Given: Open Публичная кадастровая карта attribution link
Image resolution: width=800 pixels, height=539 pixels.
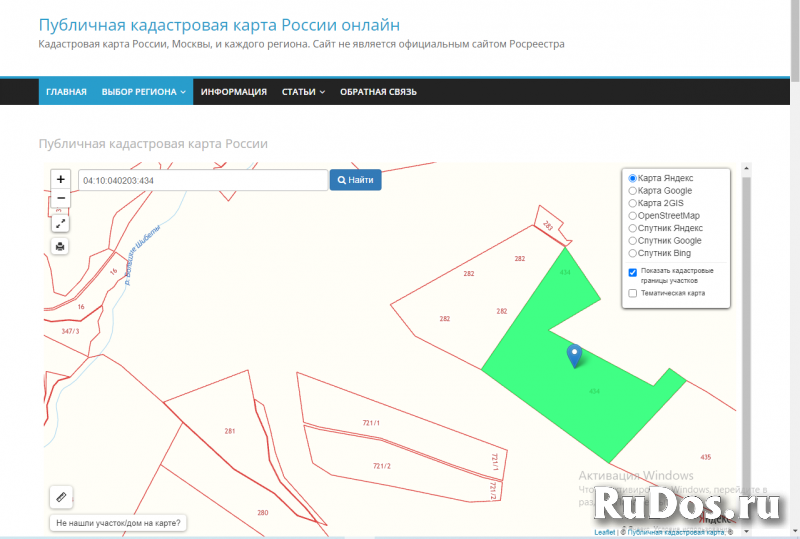Looking at the screenshot, I should point(676,532).
